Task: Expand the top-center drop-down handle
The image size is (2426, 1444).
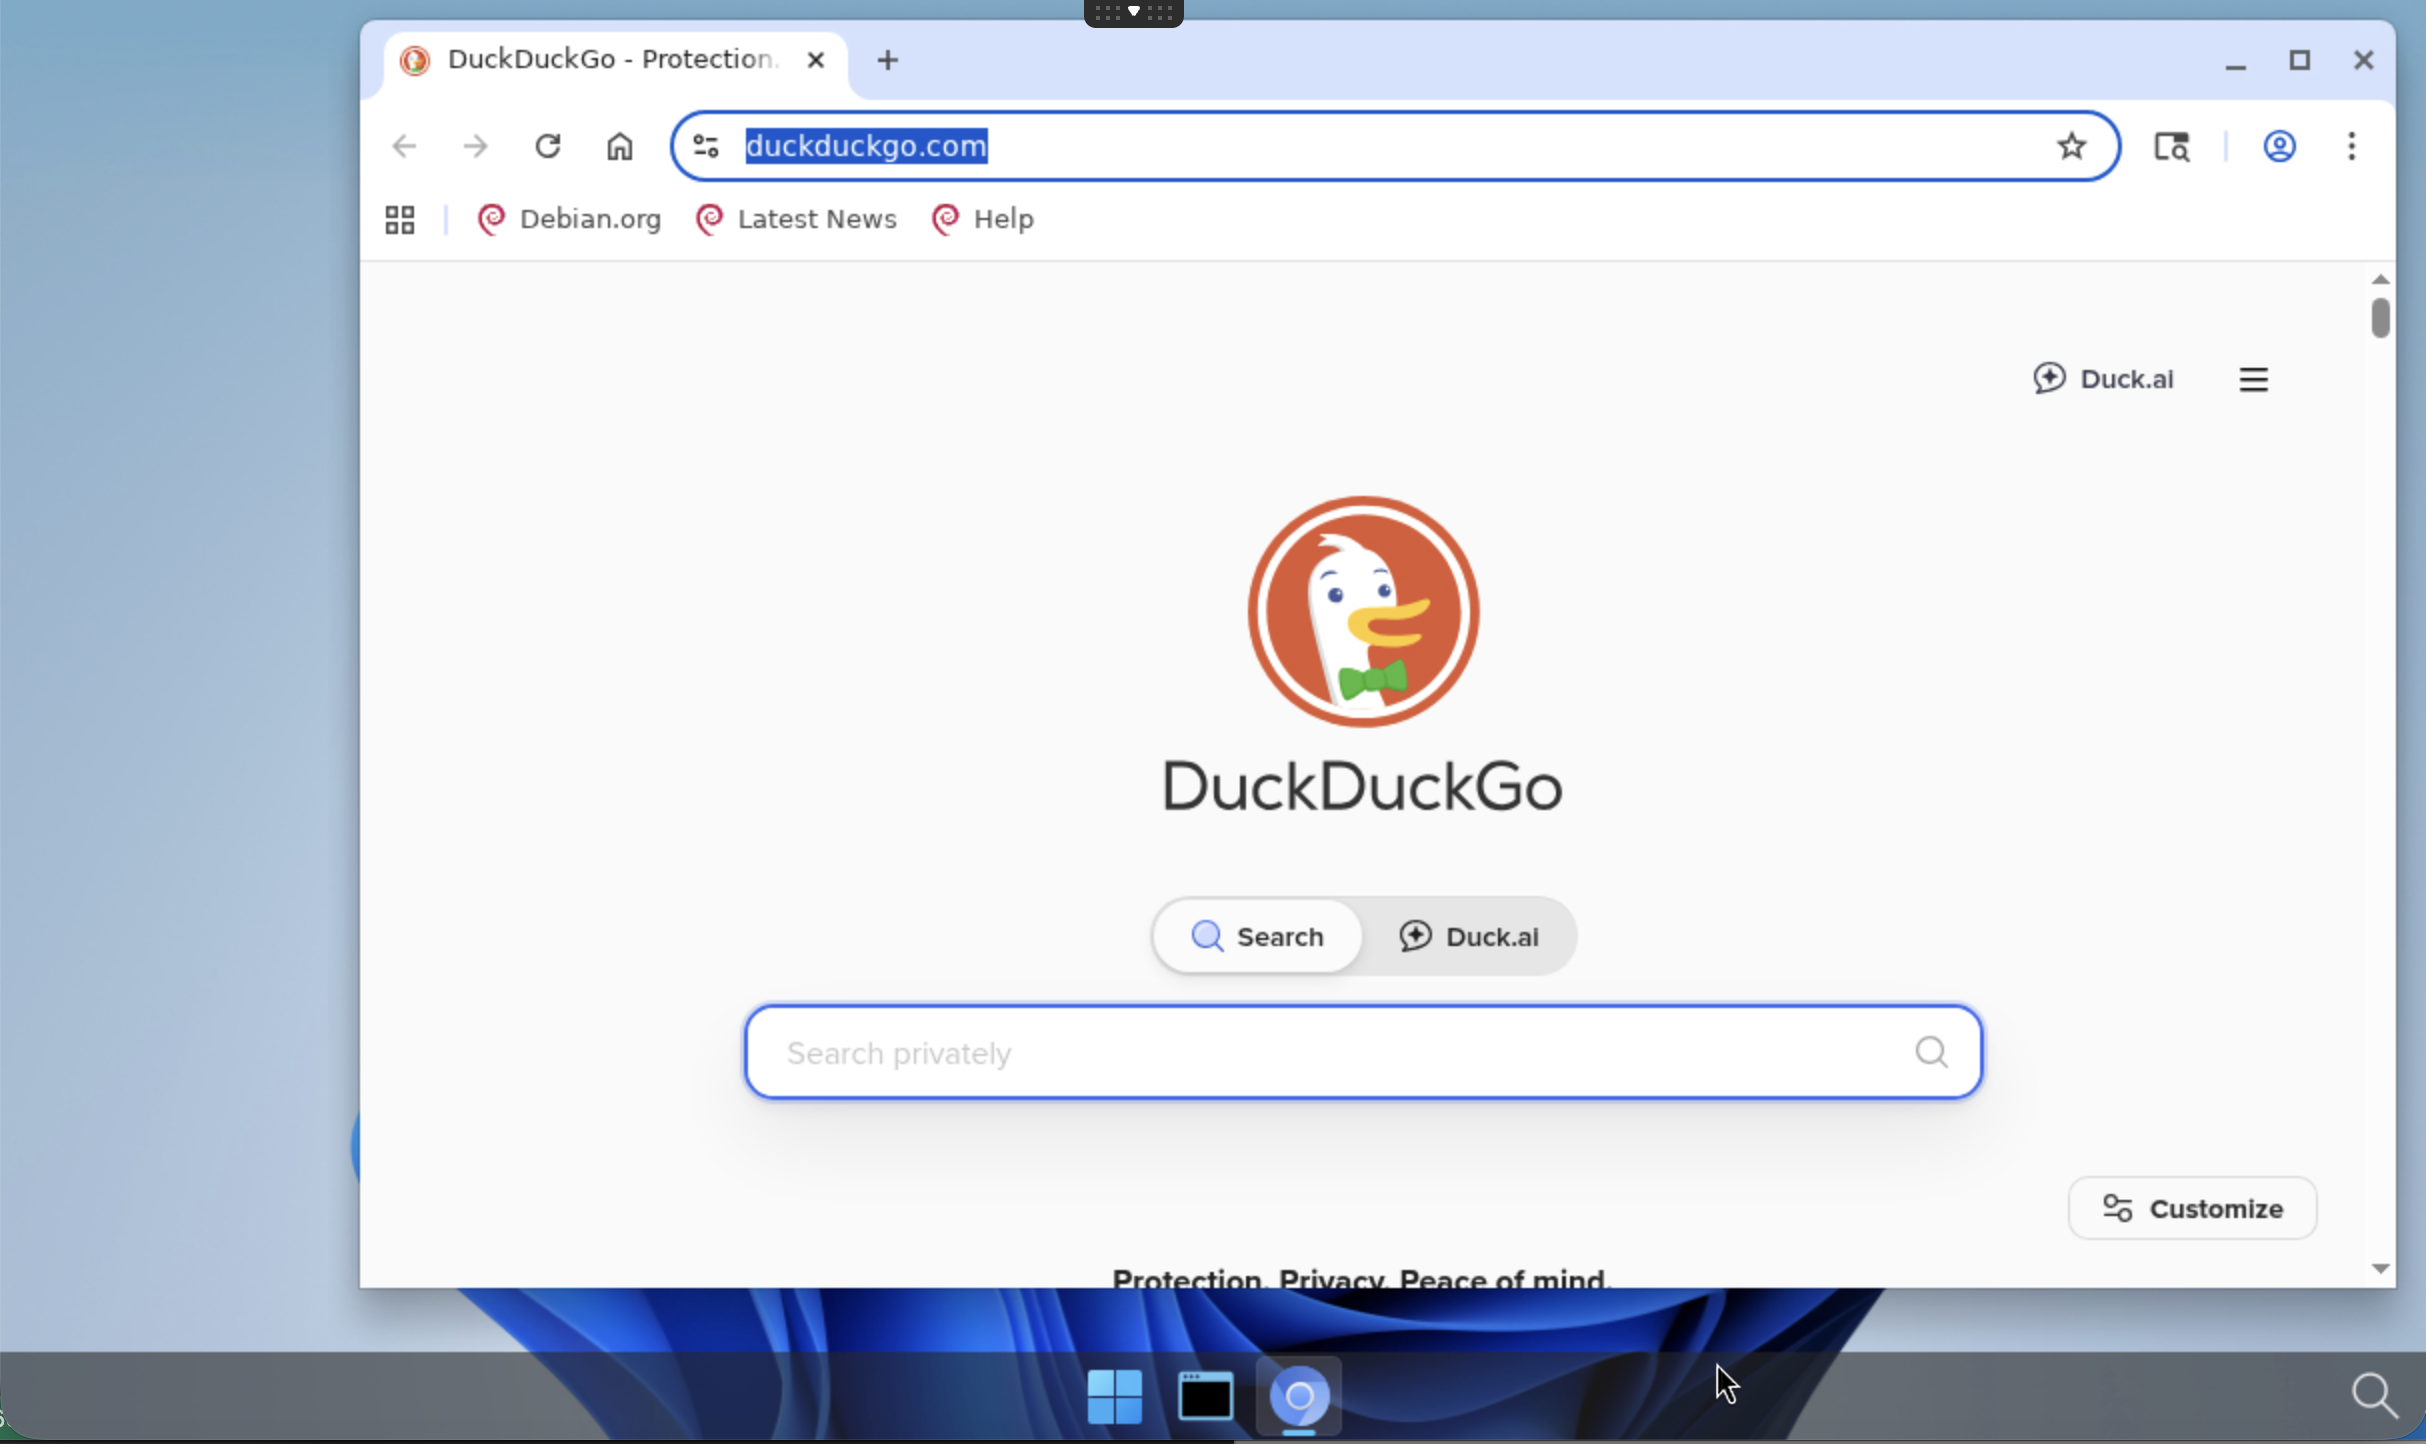Action: pyautogui.click(x=1134, y=12)
